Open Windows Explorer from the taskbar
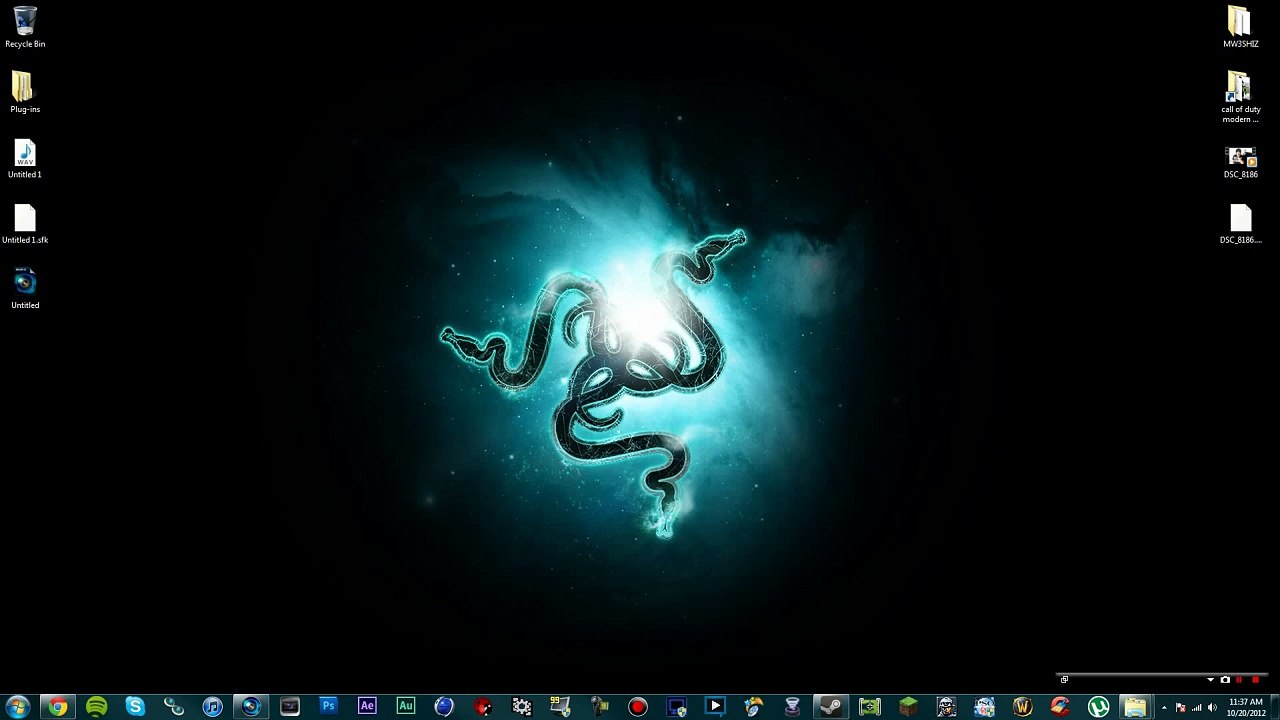The height and width of the screenshot is (720, 1280). [1135, 707]
